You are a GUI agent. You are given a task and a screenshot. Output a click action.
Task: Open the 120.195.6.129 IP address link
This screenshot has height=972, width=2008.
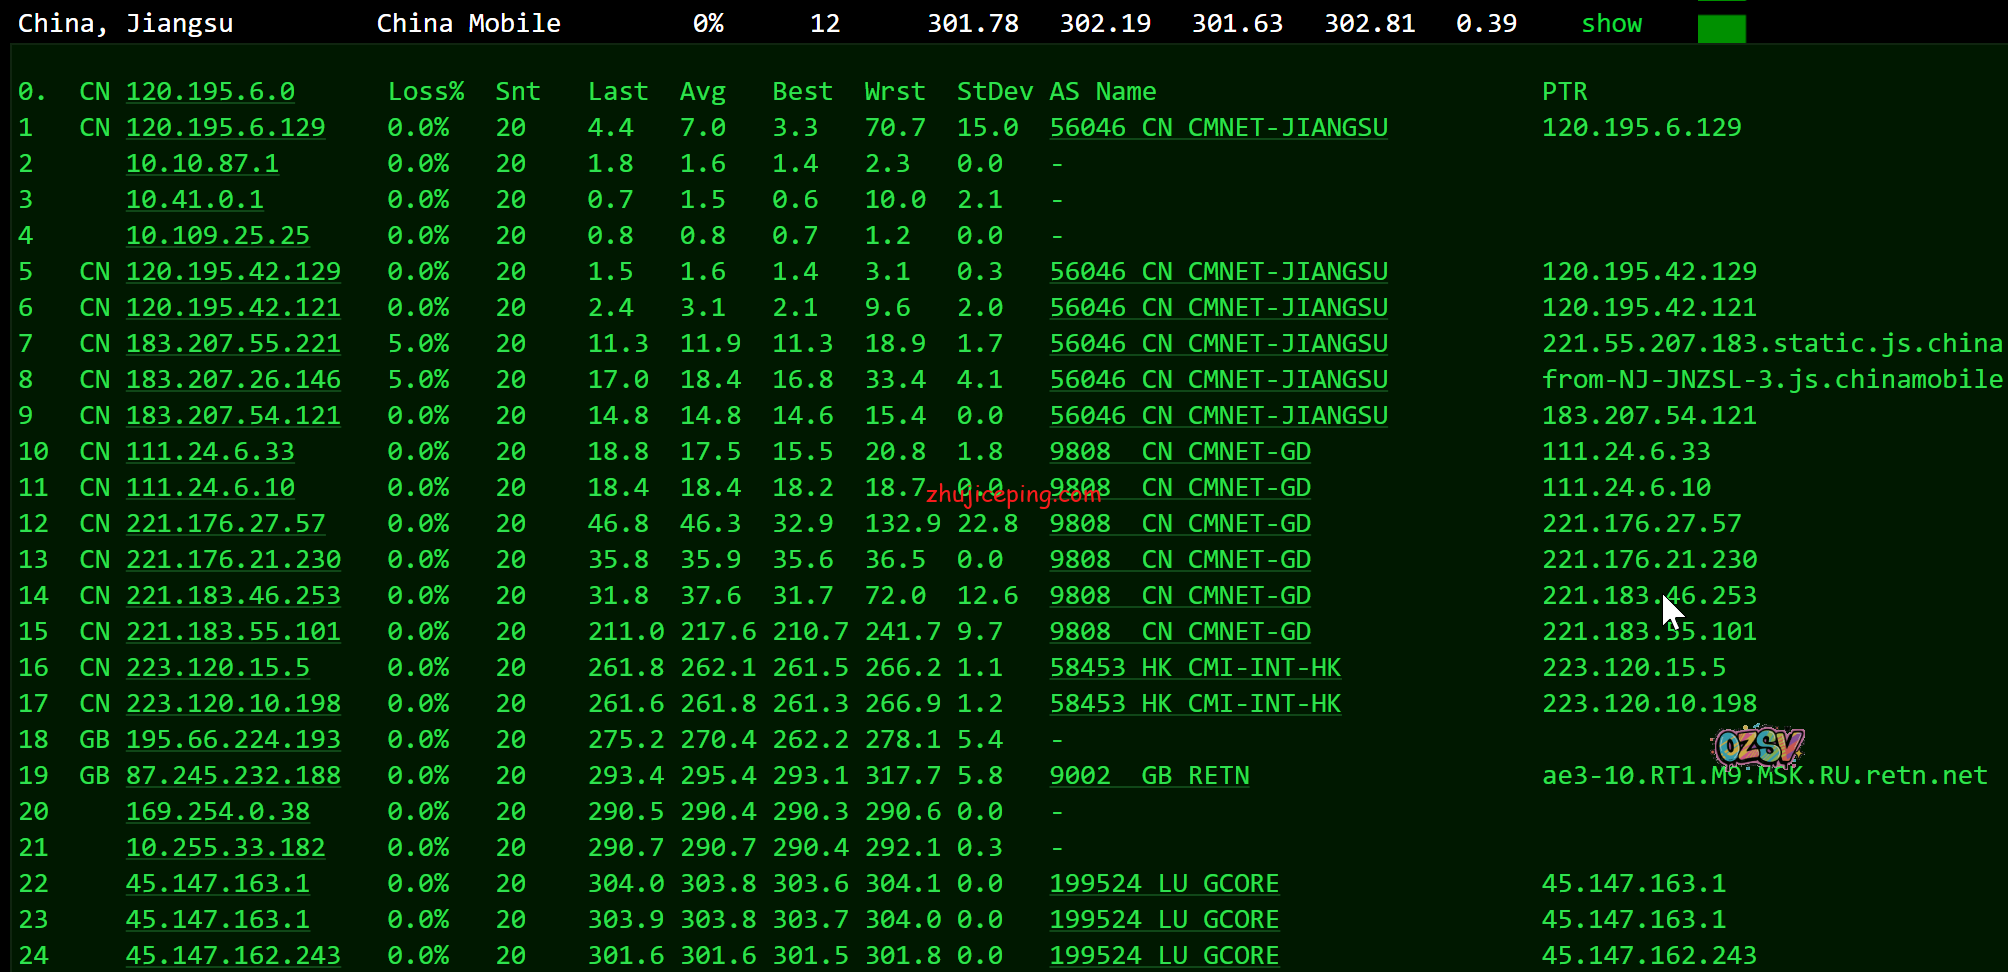225,128
